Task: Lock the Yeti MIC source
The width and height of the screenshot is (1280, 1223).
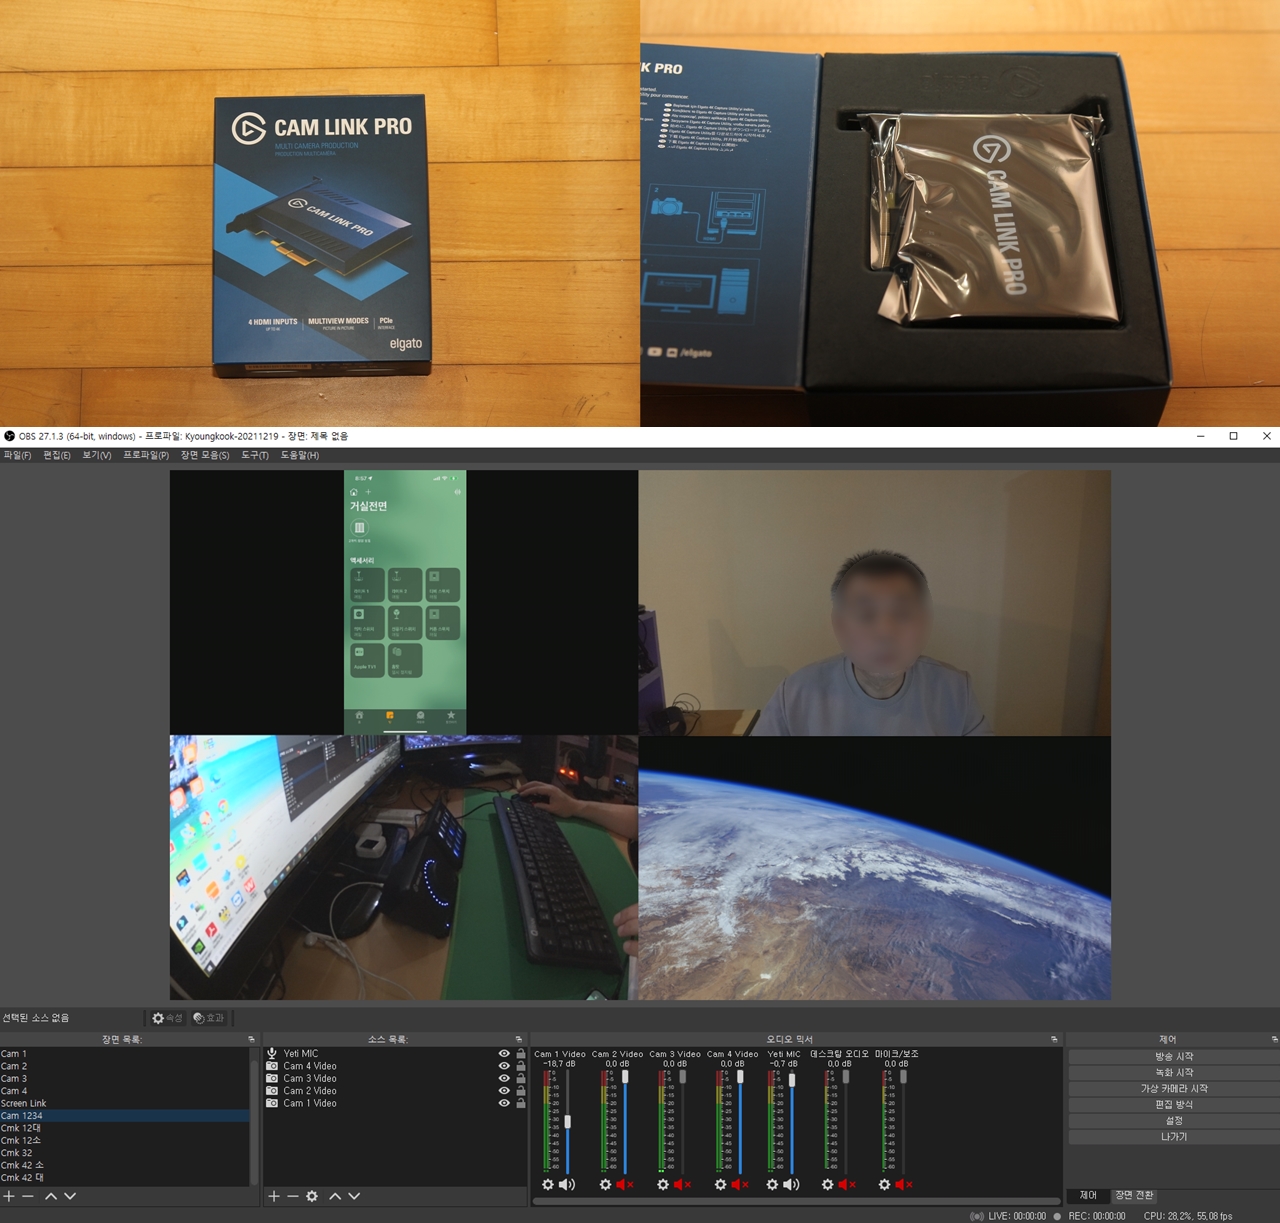Action: [521, 1053]
